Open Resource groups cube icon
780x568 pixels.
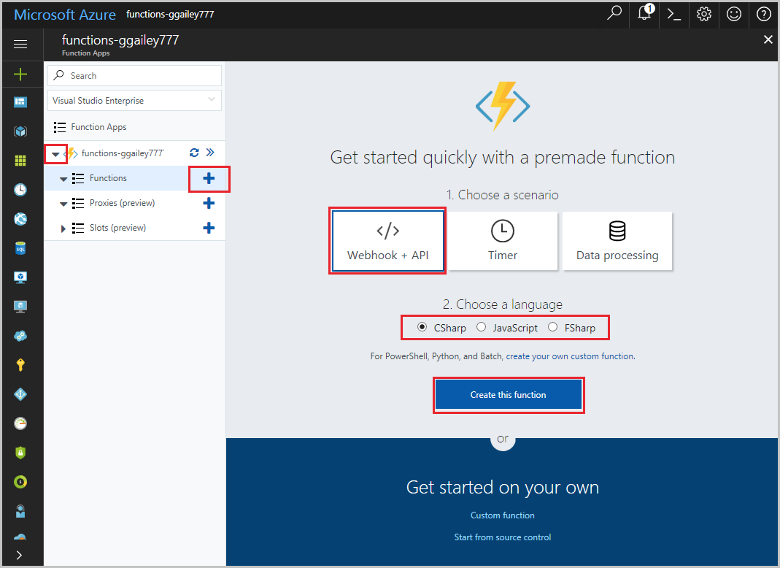pyautogui.click(x=20, y=131)
